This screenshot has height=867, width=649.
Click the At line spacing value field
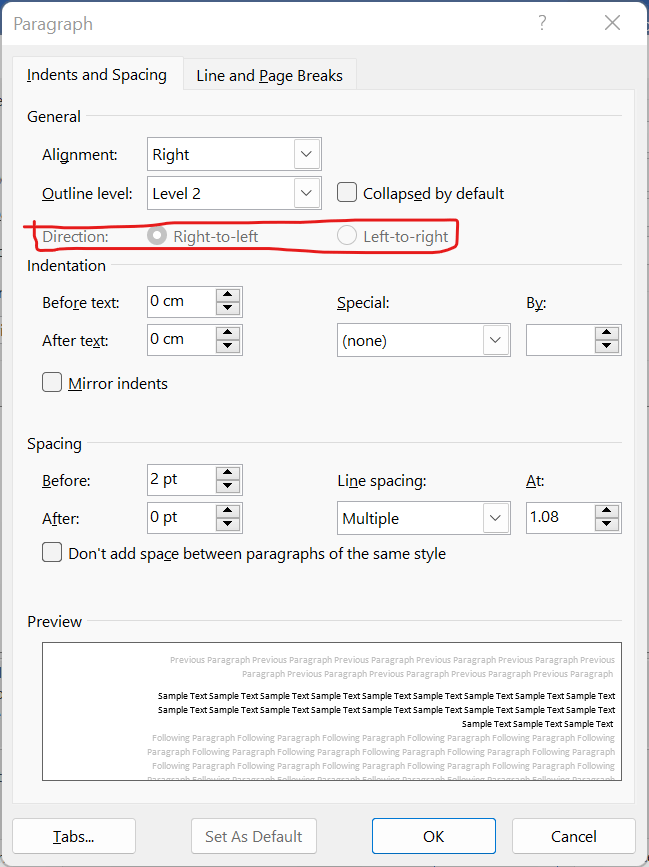560,518
